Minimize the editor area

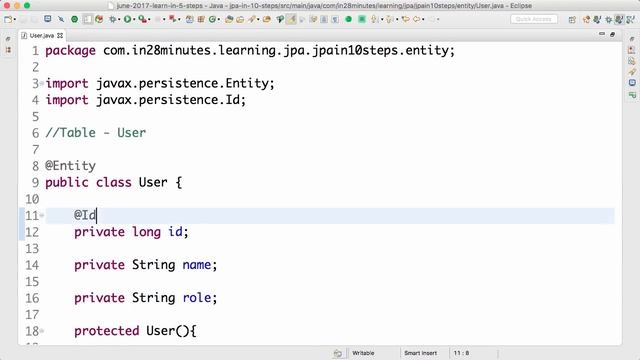[x=602, y=34]
